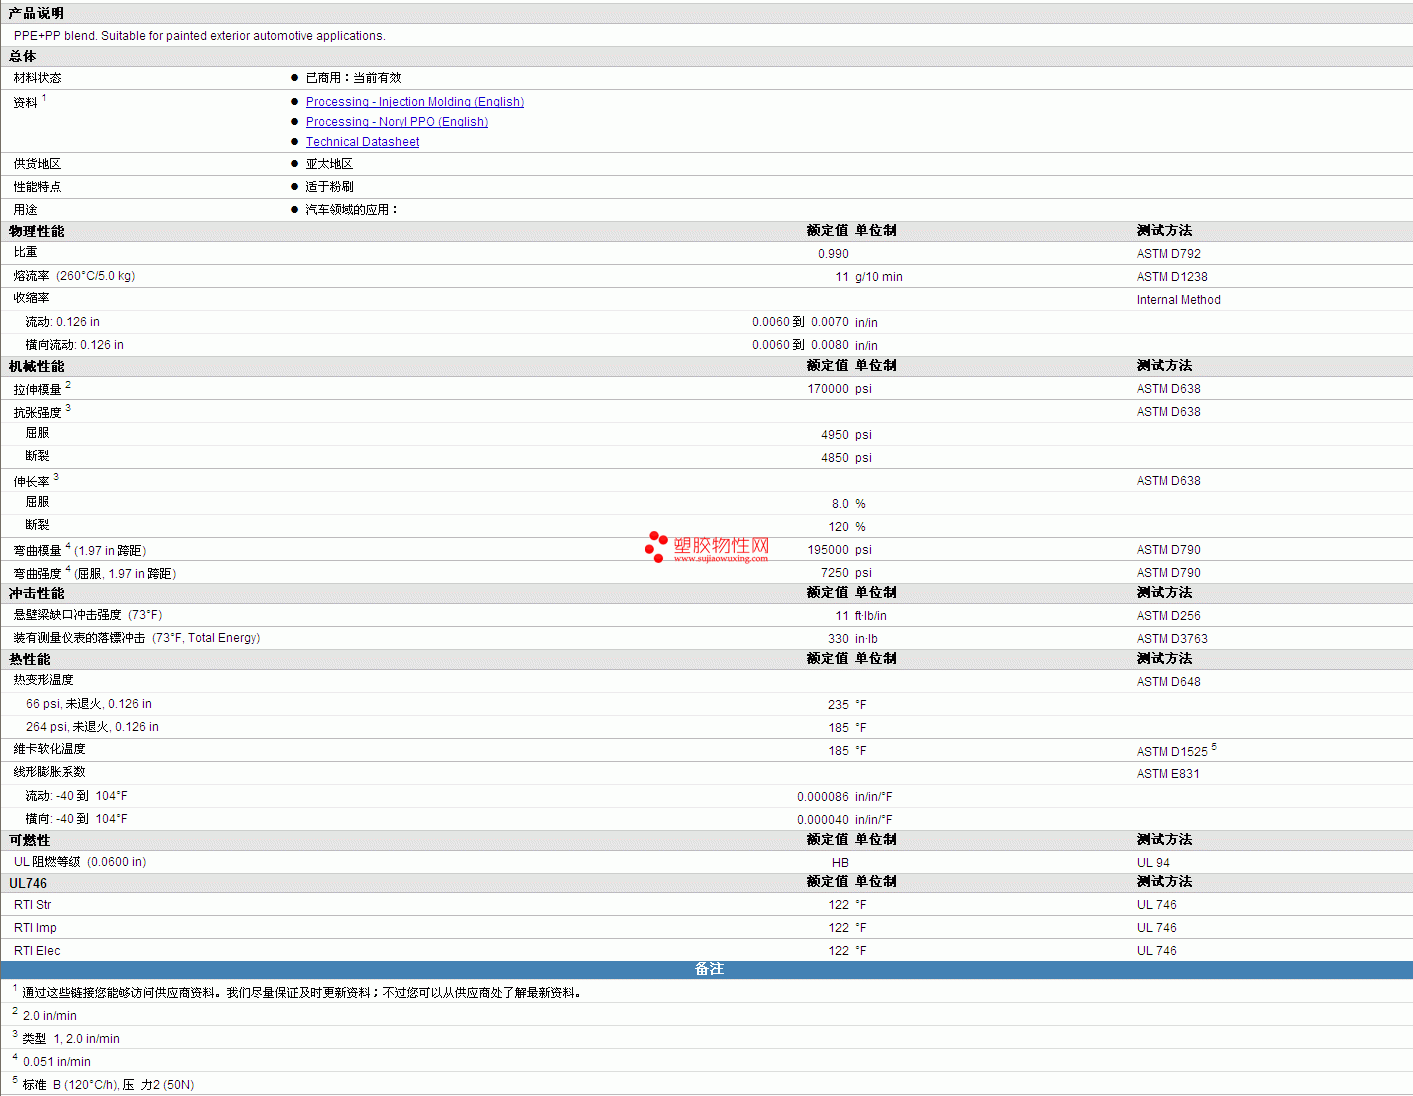The width and height of the screenshot is (1413, 1096).
Task: Click ASTM D3763 test method
Action: 1172,639
